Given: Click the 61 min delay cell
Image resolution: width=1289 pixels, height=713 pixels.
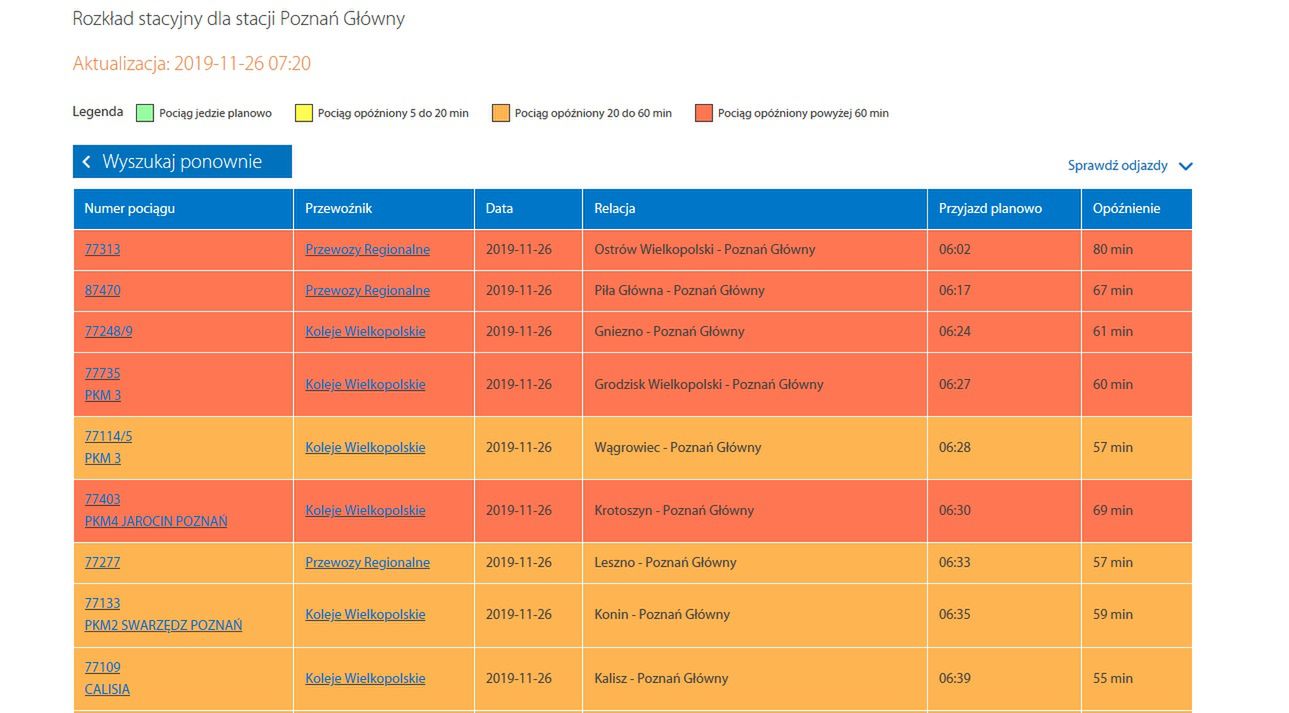Looking at the screenshot, I should (x=1137, y=332).
